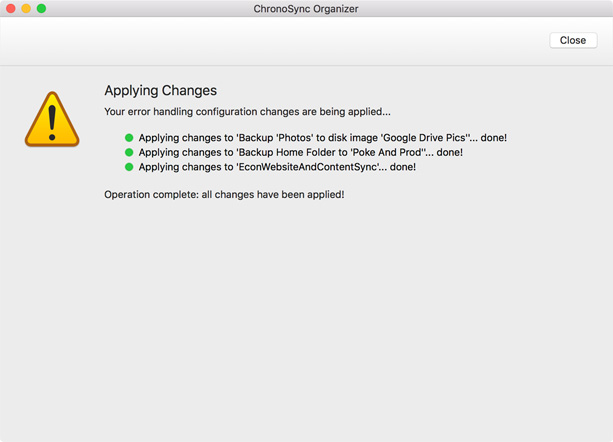The height and width of the screenshot is (442, 613).
Task: Click green status dot for EconWebsiteAndContentSync
Action: tap(129, 167)
